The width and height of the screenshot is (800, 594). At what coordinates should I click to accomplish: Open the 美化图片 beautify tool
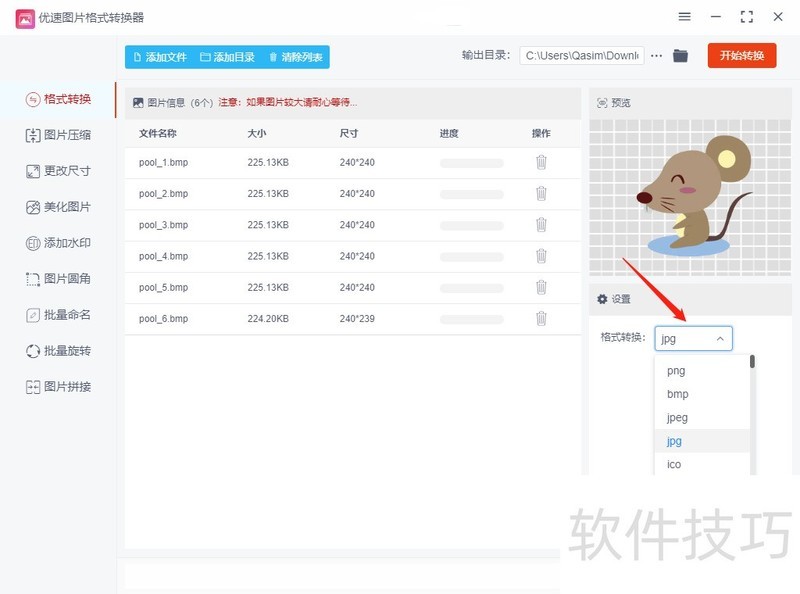[x=60, y=207]
